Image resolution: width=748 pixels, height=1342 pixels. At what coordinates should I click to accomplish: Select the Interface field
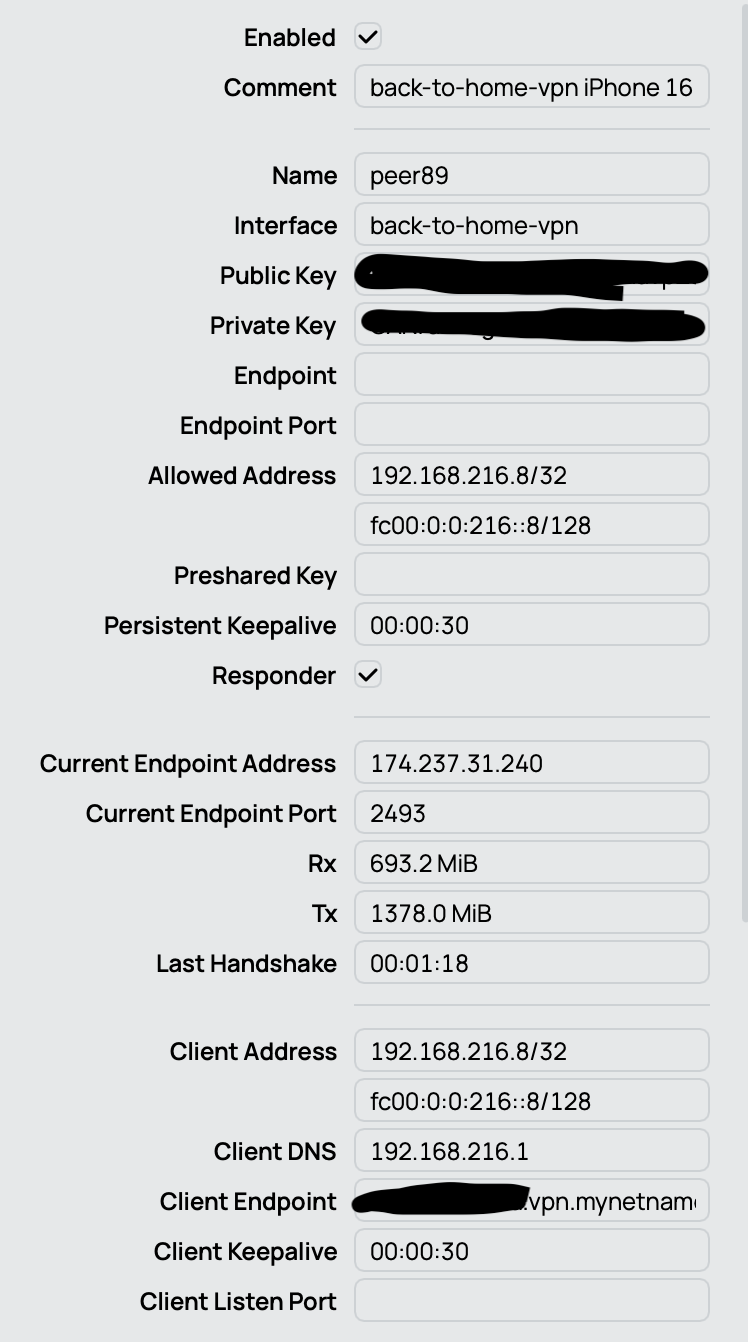531,226
